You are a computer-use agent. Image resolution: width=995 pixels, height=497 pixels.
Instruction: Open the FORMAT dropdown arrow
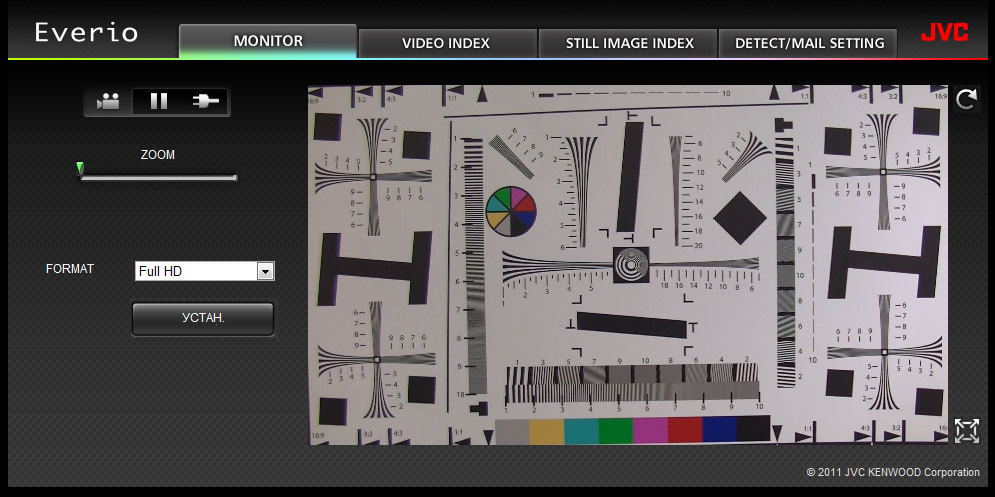[x=265, y=272]
